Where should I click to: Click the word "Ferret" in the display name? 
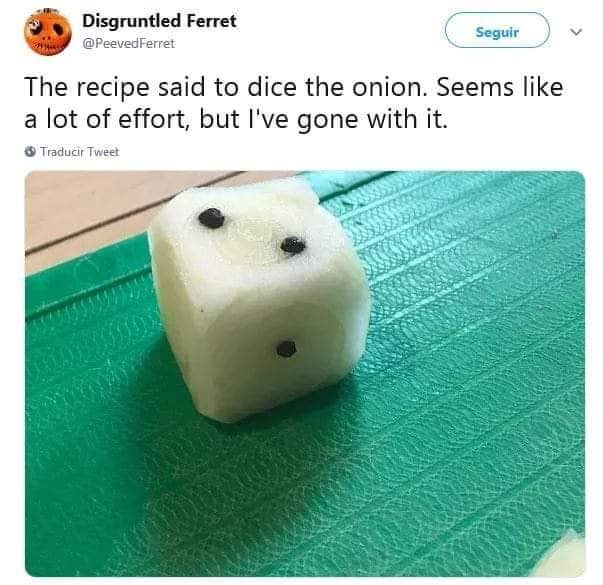[x=212, y=21]
